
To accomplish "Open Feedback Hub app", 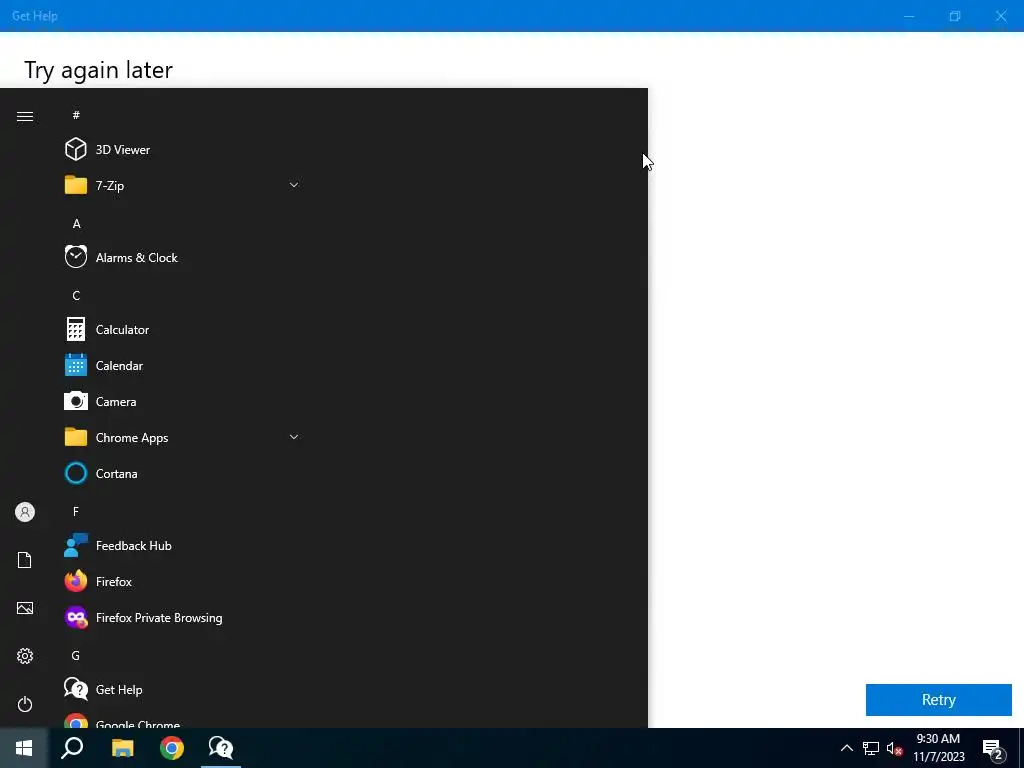I will pos(183,545).
